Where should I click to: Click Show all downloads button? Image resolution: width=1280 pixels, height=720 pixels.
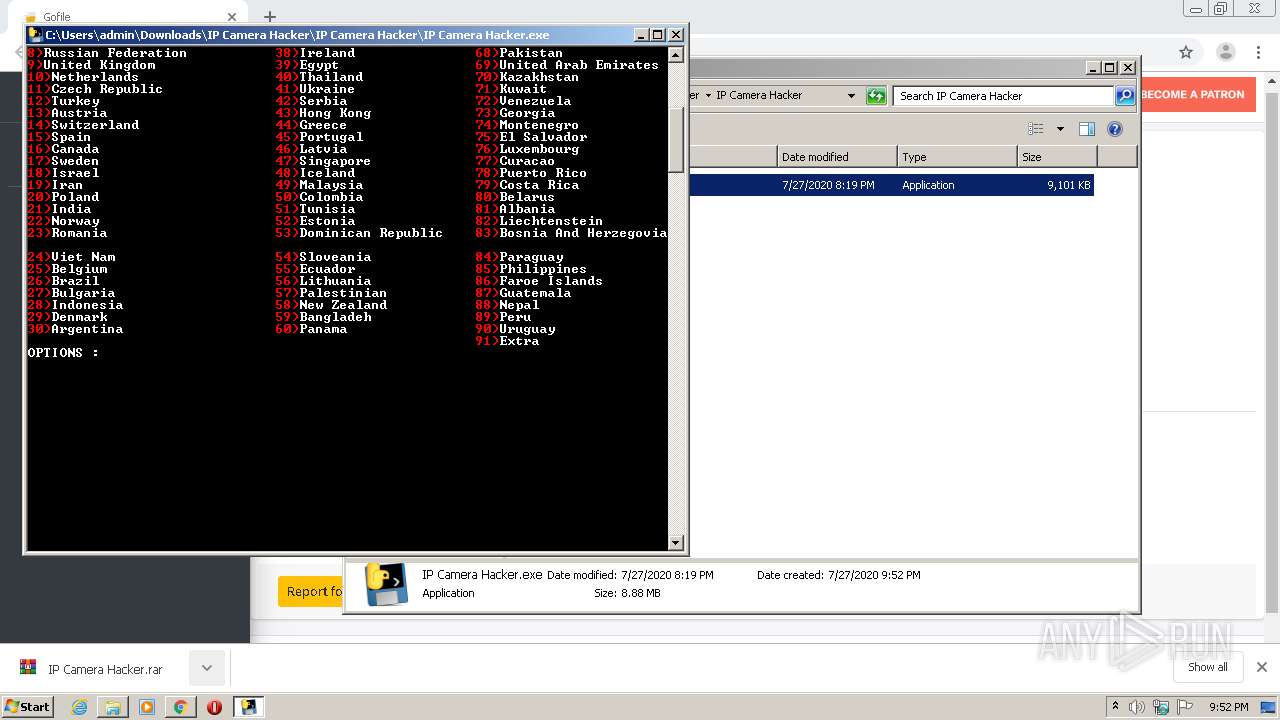click(1207, 667)
